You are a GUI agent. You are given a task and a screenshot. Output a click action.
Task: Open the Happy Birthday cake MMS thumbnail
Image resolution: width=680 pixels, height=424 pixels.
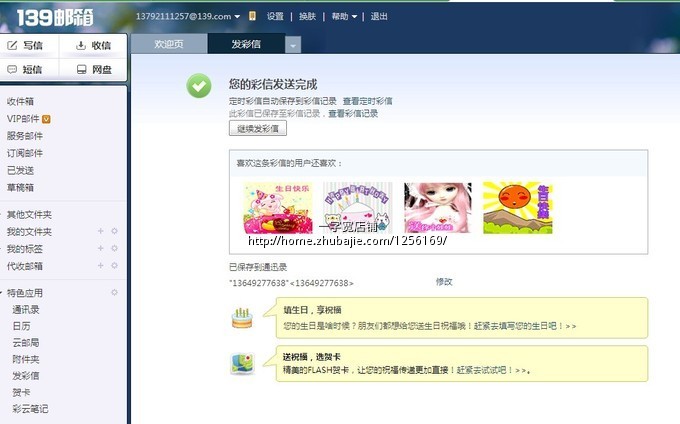click(358, 208)
